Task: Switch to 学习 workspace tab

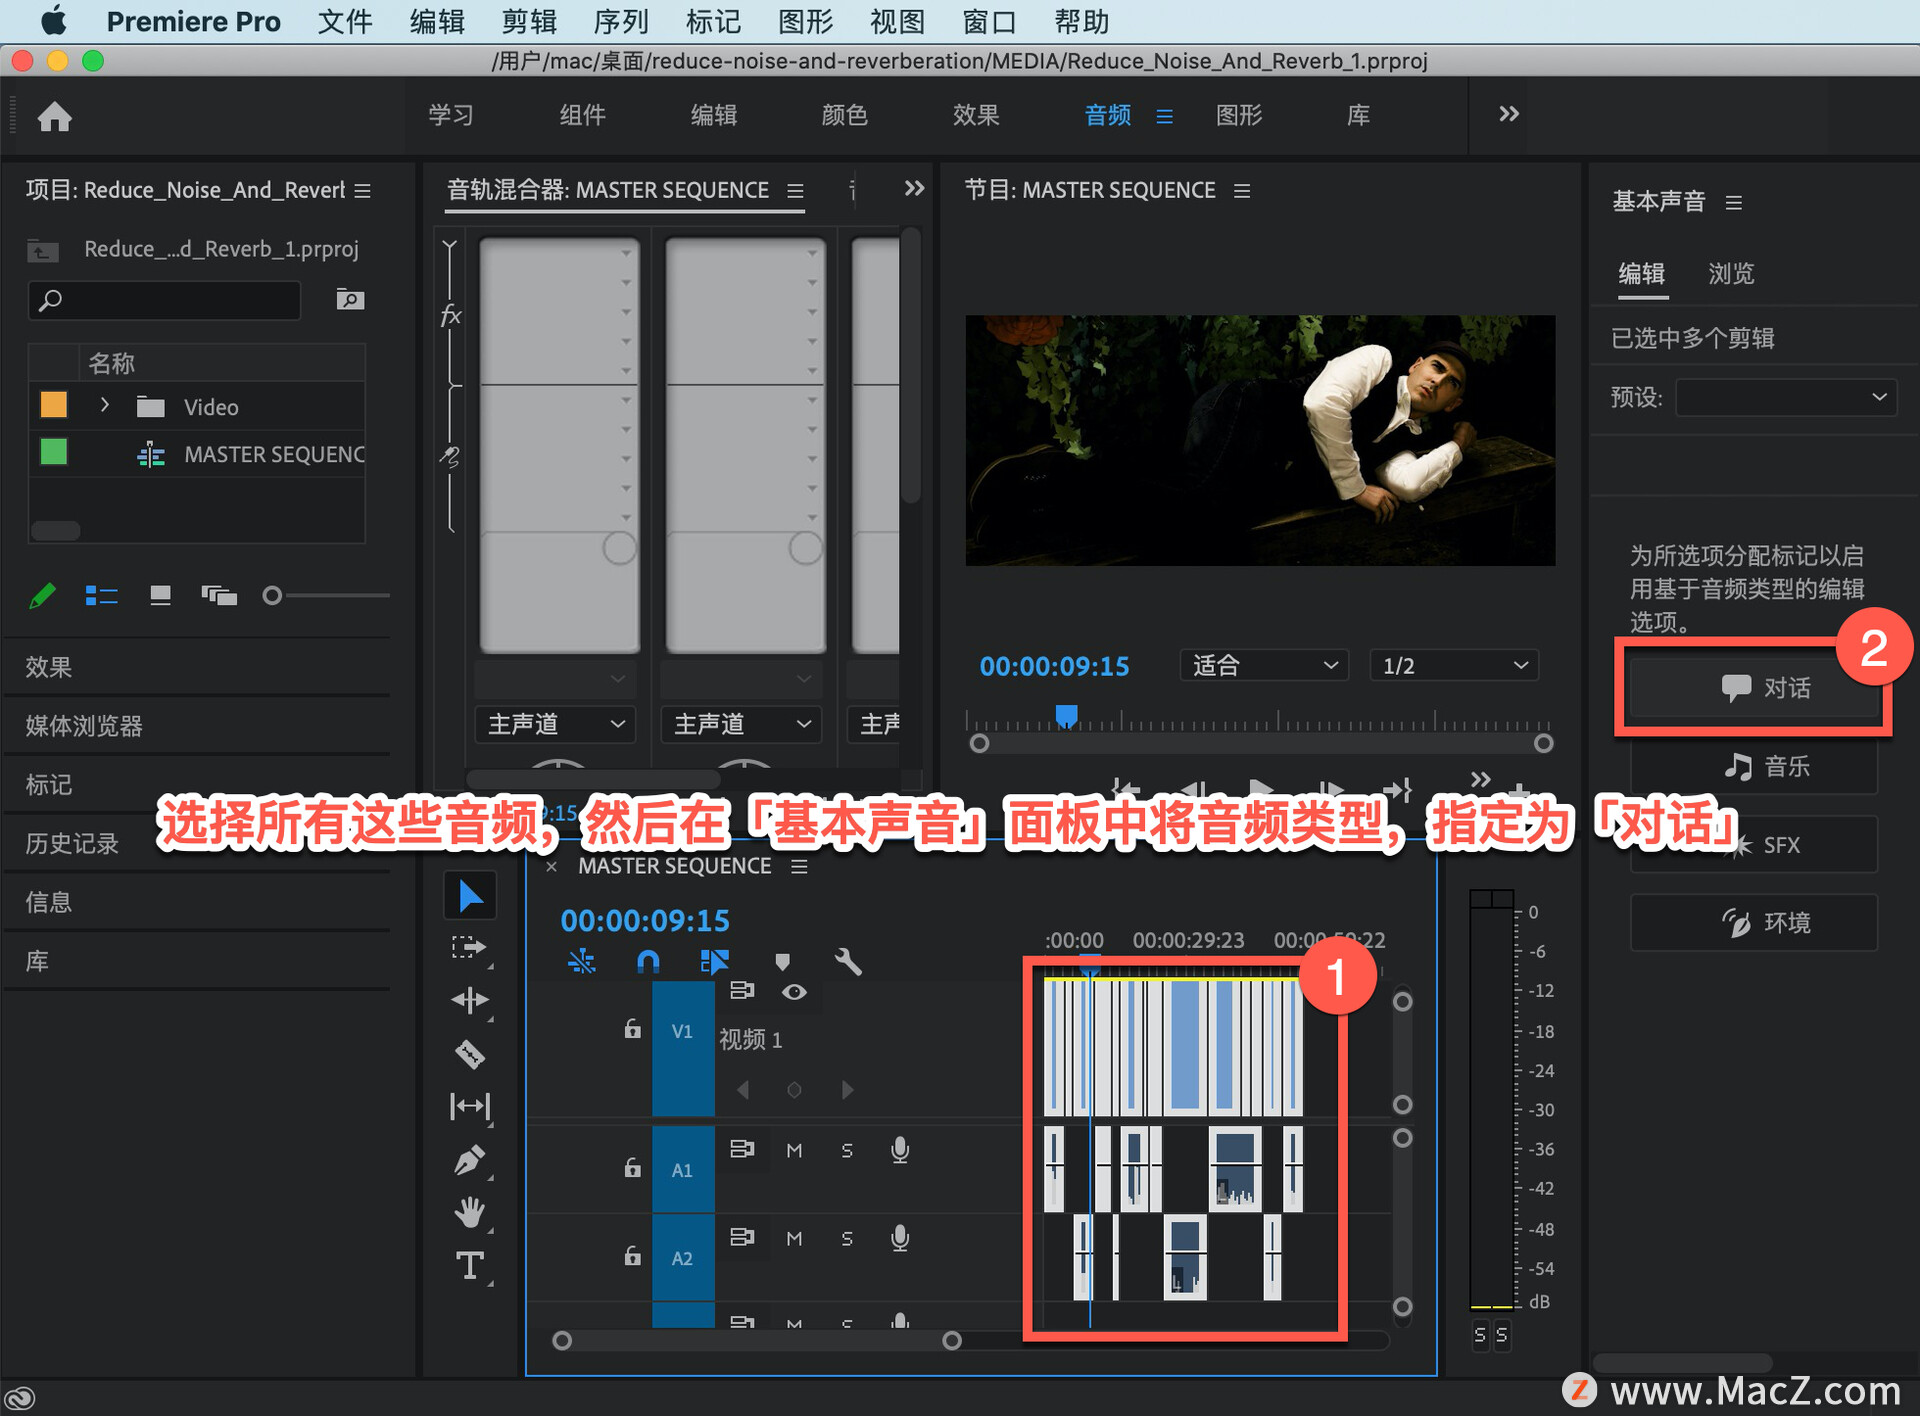Action: point(450,115)
